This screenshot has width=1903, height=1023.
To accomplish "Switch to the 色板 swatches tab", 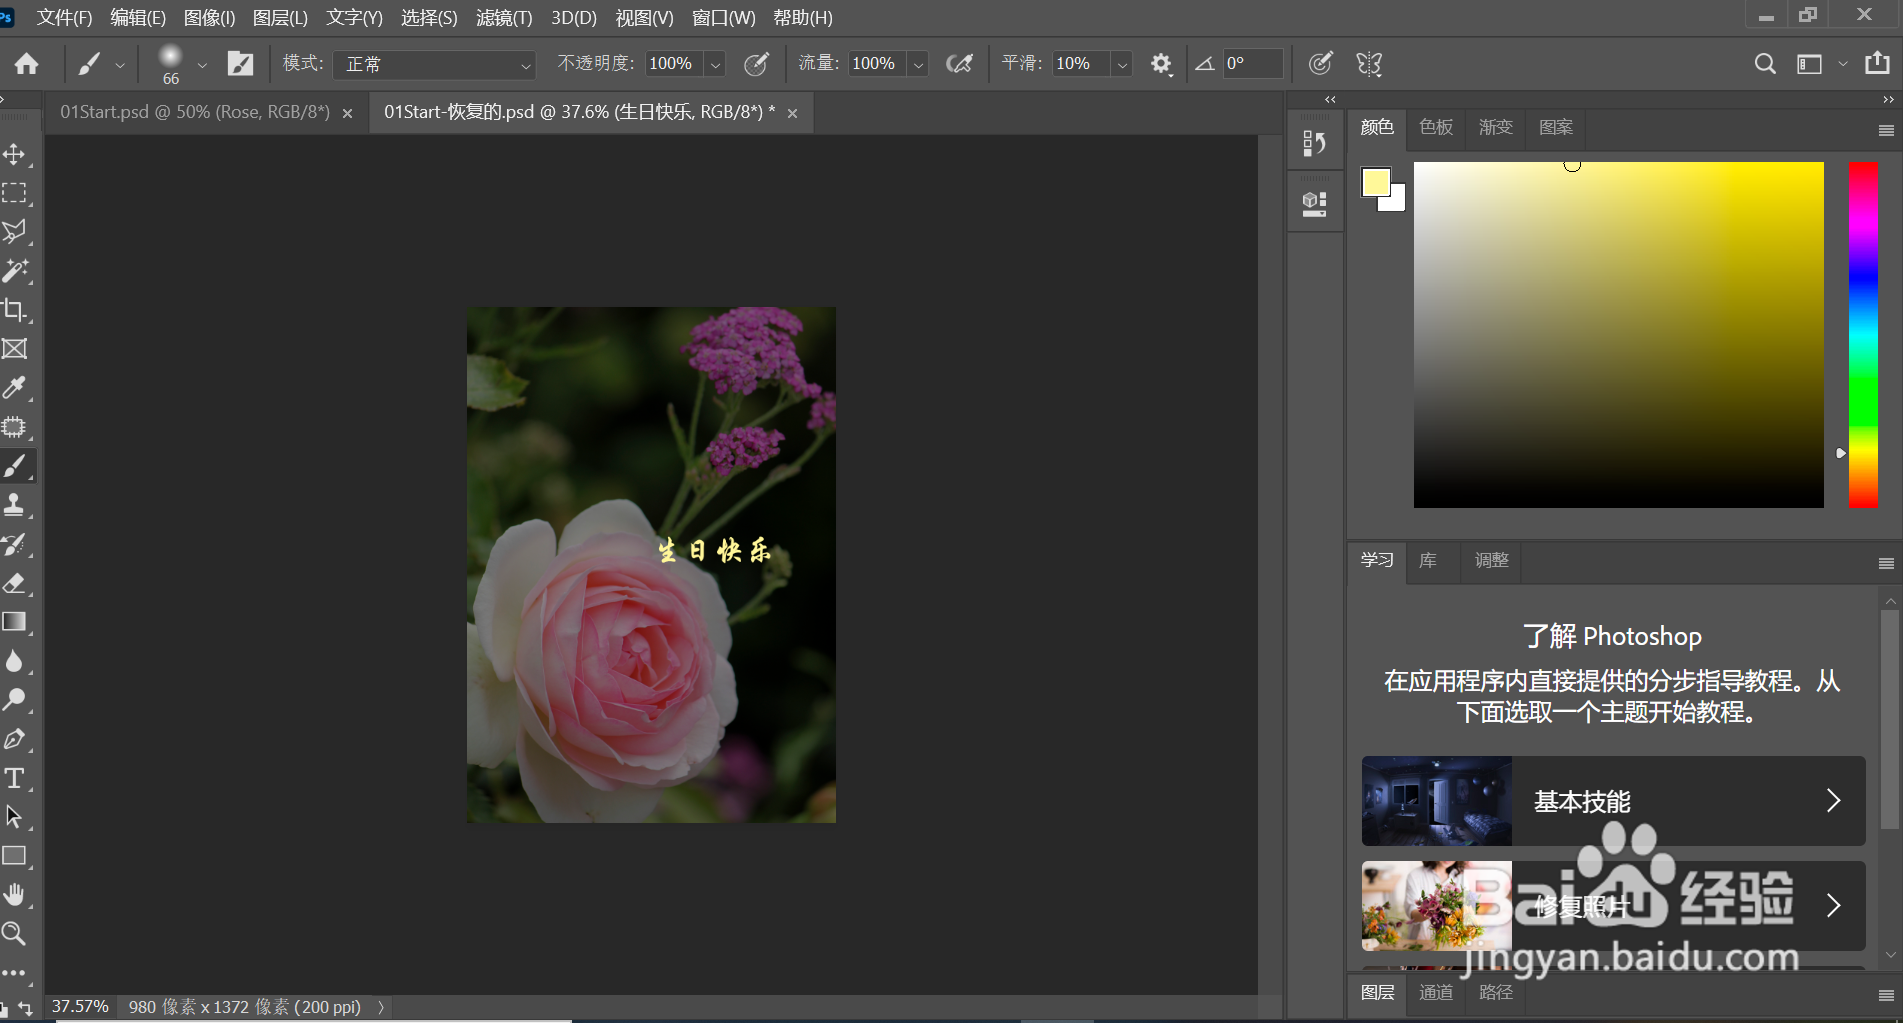I will click(1436, 127).
